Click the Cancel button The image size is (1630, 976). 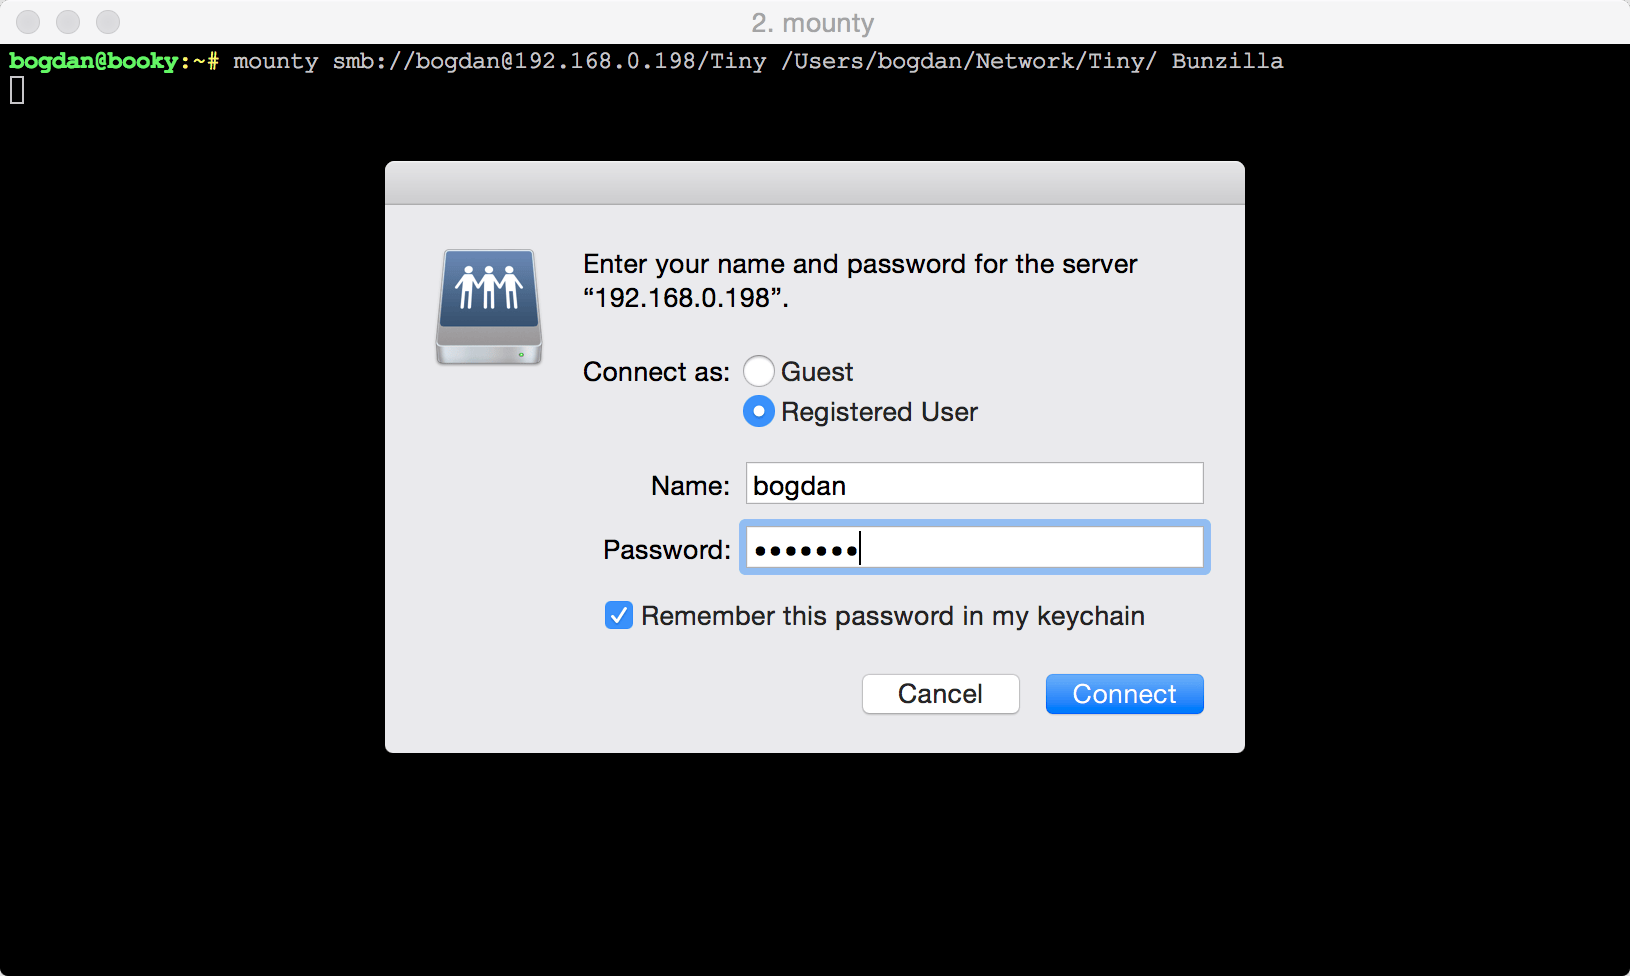click(x=939, y=693)
